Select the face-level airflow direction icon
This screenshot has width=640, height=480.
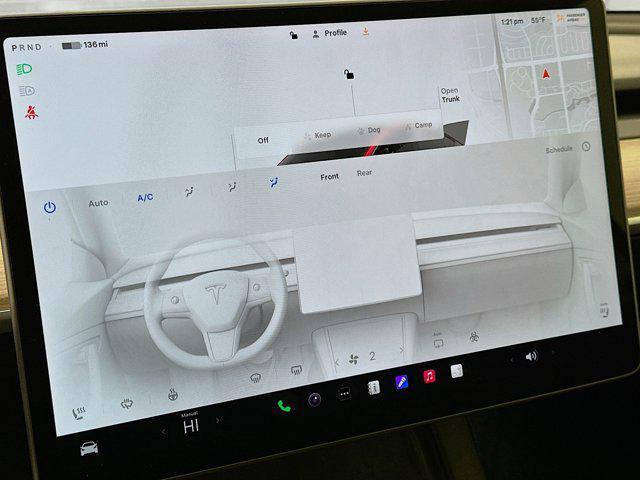(x=233, y=187)
